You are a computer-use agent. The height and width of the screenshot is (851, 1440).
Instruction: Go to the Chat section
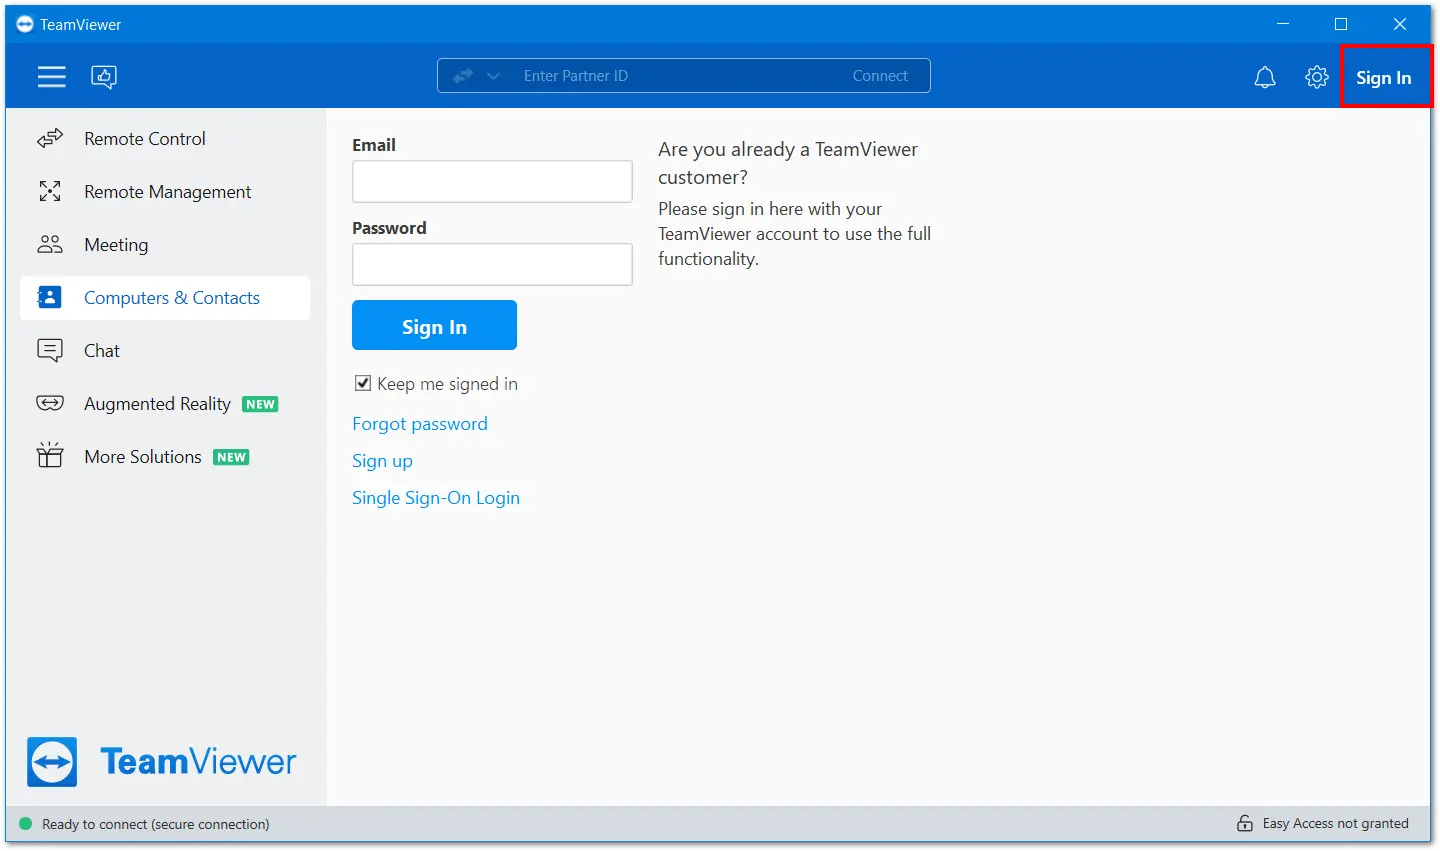[x=165, y=351]
